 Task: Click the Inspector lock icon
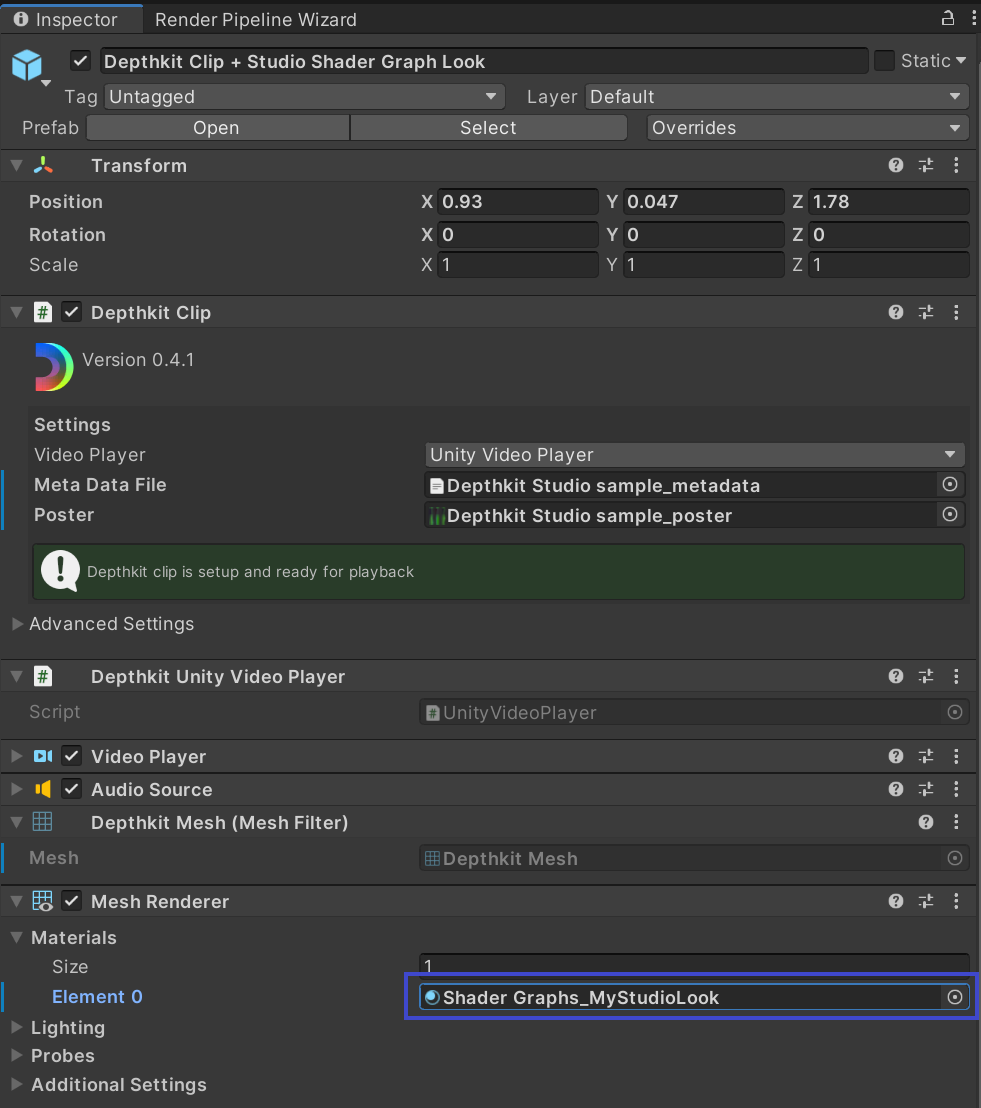tap(948, 18)
